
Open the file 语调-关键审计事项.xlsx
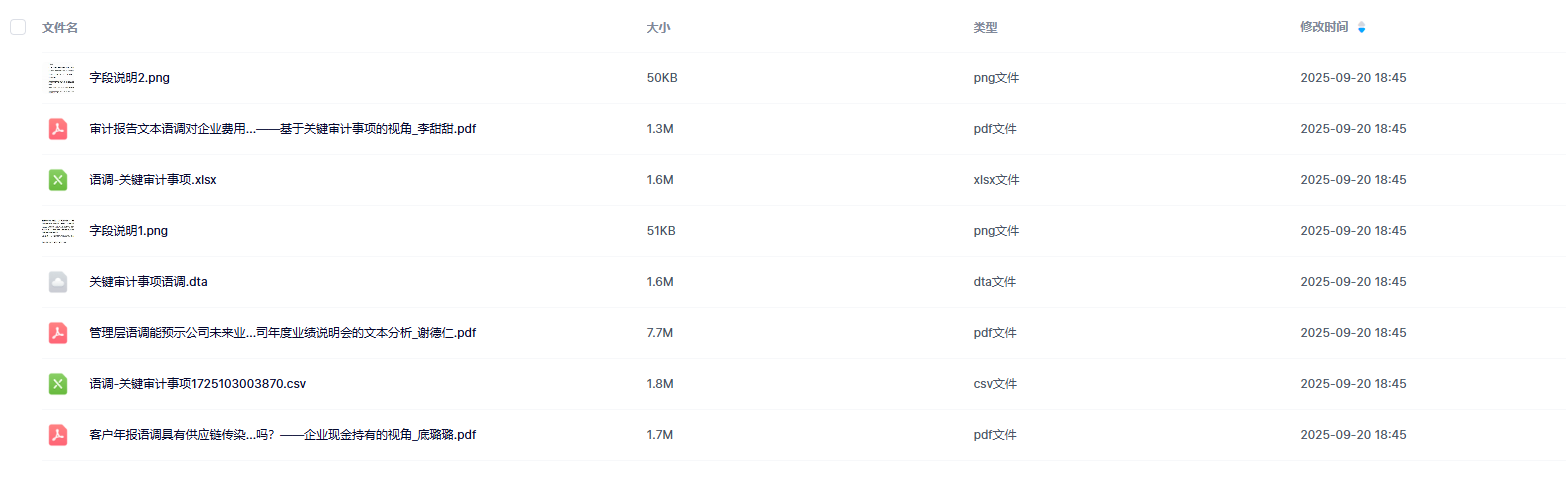pos(153,180)
